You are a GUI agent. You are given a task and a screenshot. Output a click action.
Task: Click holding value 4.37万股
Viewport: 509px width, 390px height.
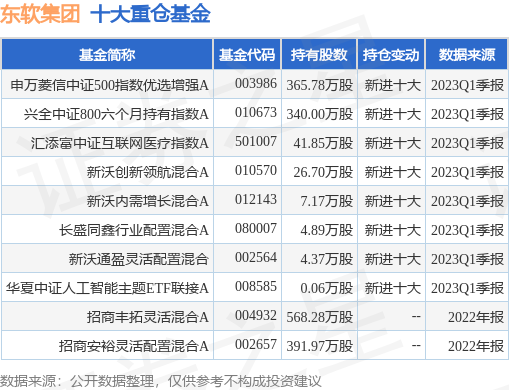pos(327,259)
